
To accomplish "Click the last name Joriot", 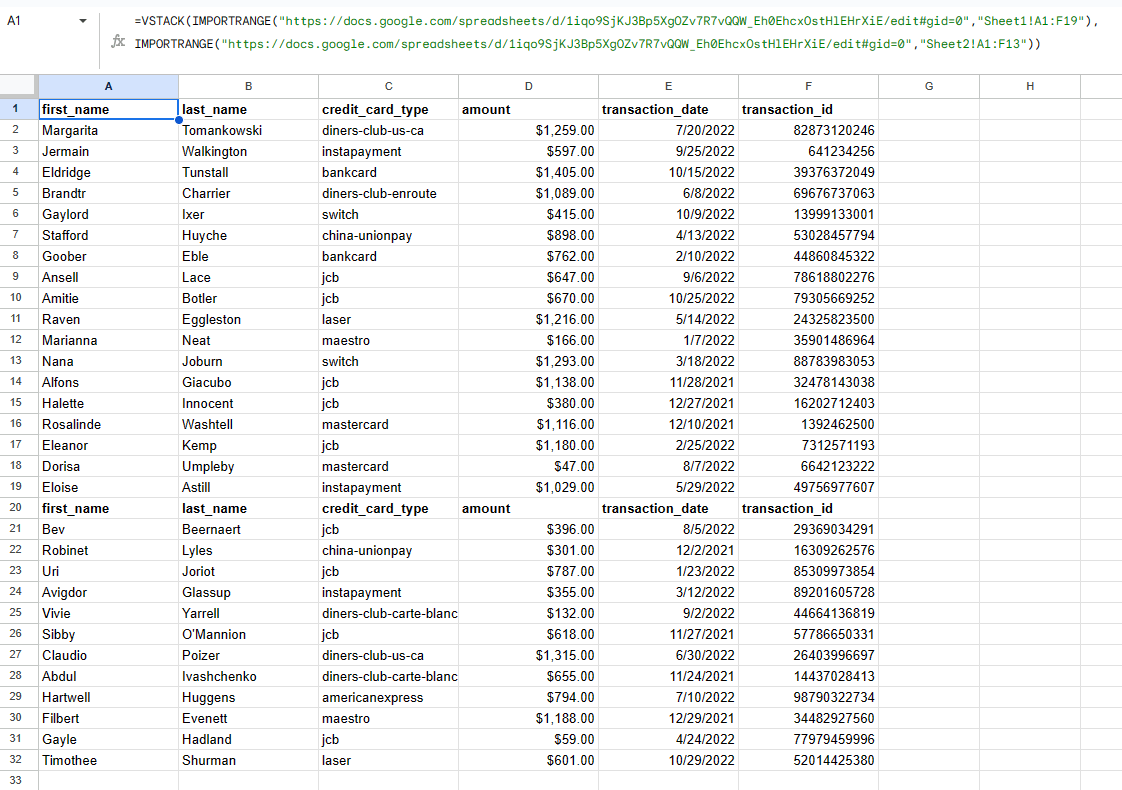I will point(248,571).
